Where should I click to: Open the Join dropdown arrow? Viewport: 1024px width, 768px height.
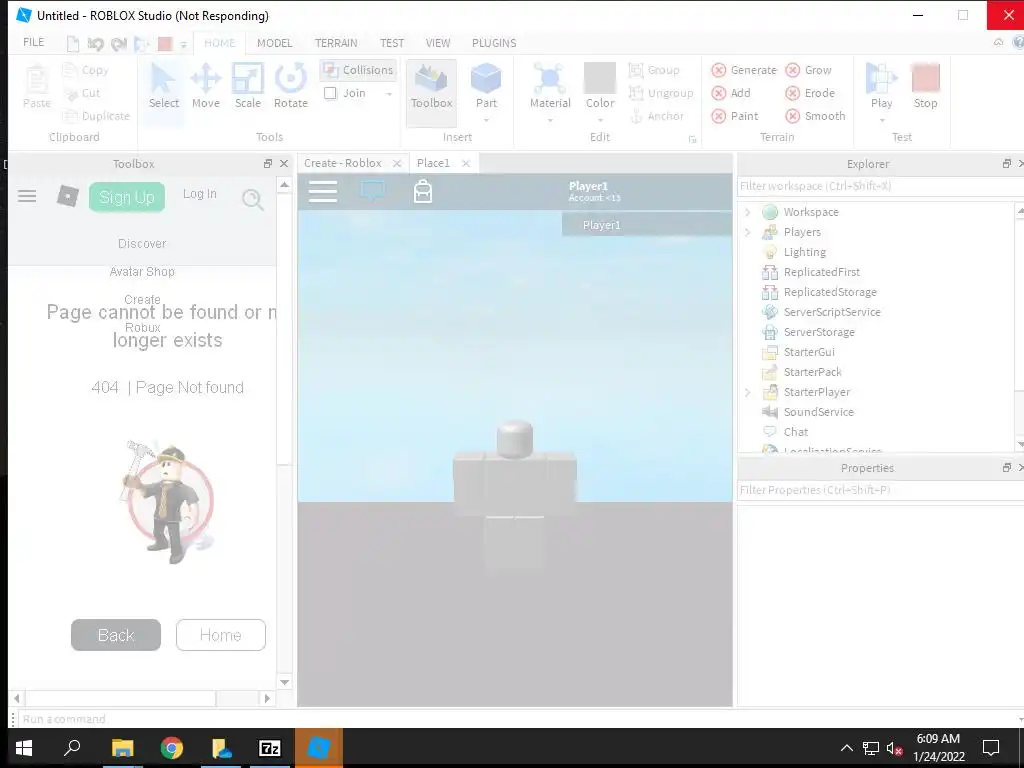pos(389,94)
